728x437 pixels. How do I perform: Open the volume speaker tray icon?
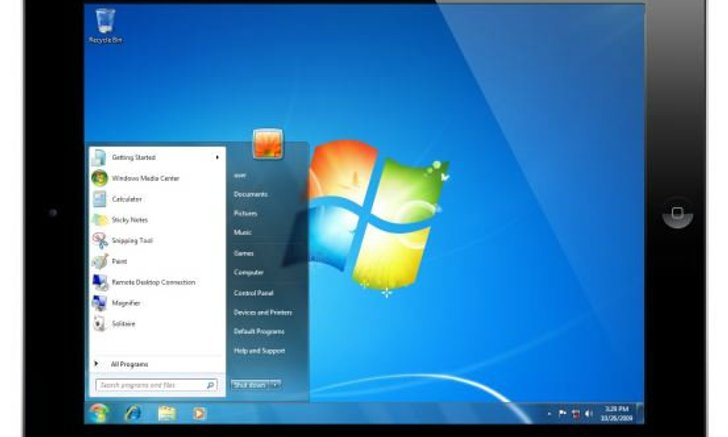[589, 413]
